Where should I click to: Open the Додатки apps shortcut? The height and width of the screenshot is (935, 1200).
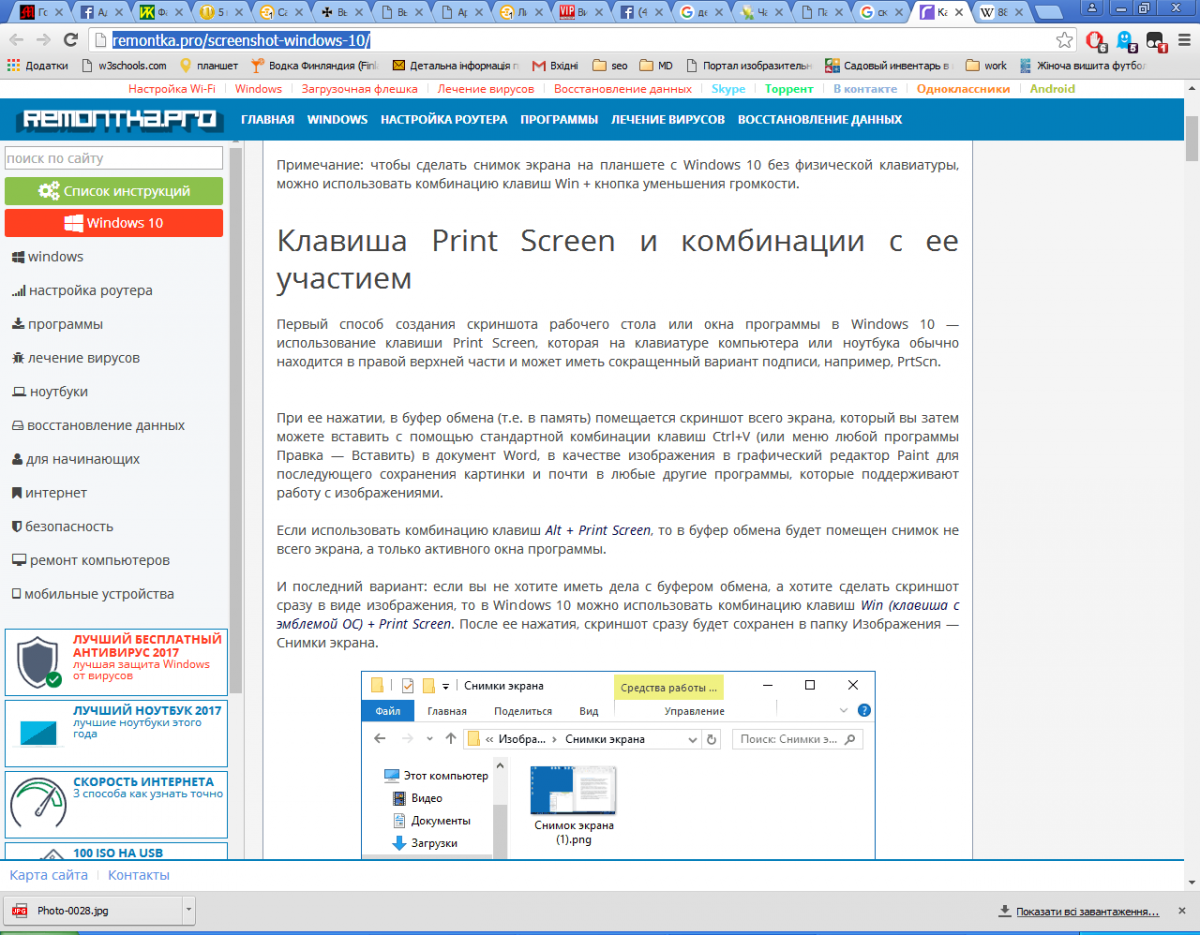[x=38, y=66]
